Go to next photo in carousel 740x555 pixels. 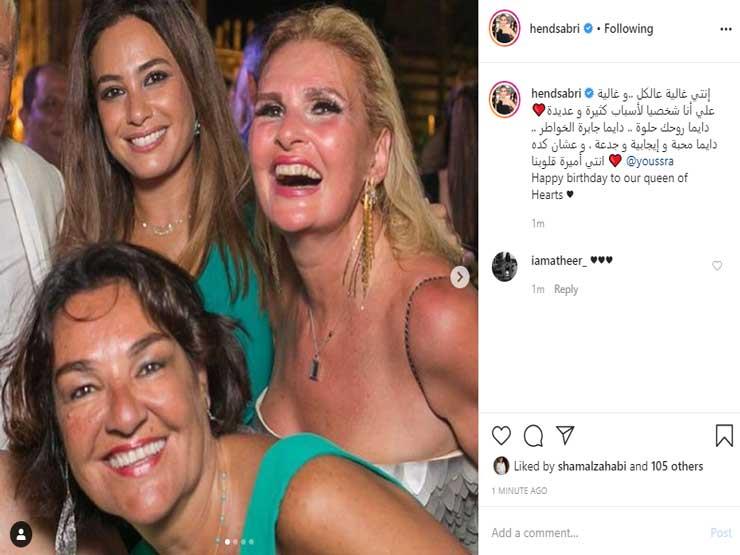(x=460, y=277)
